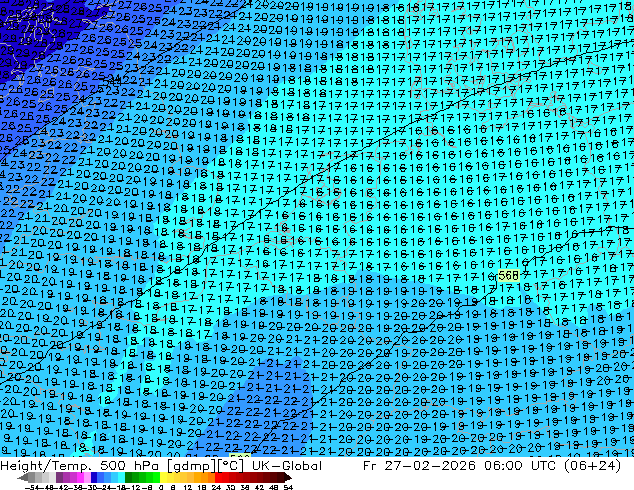Click the right arrow end of the color bar

click(x=288, y=477)
